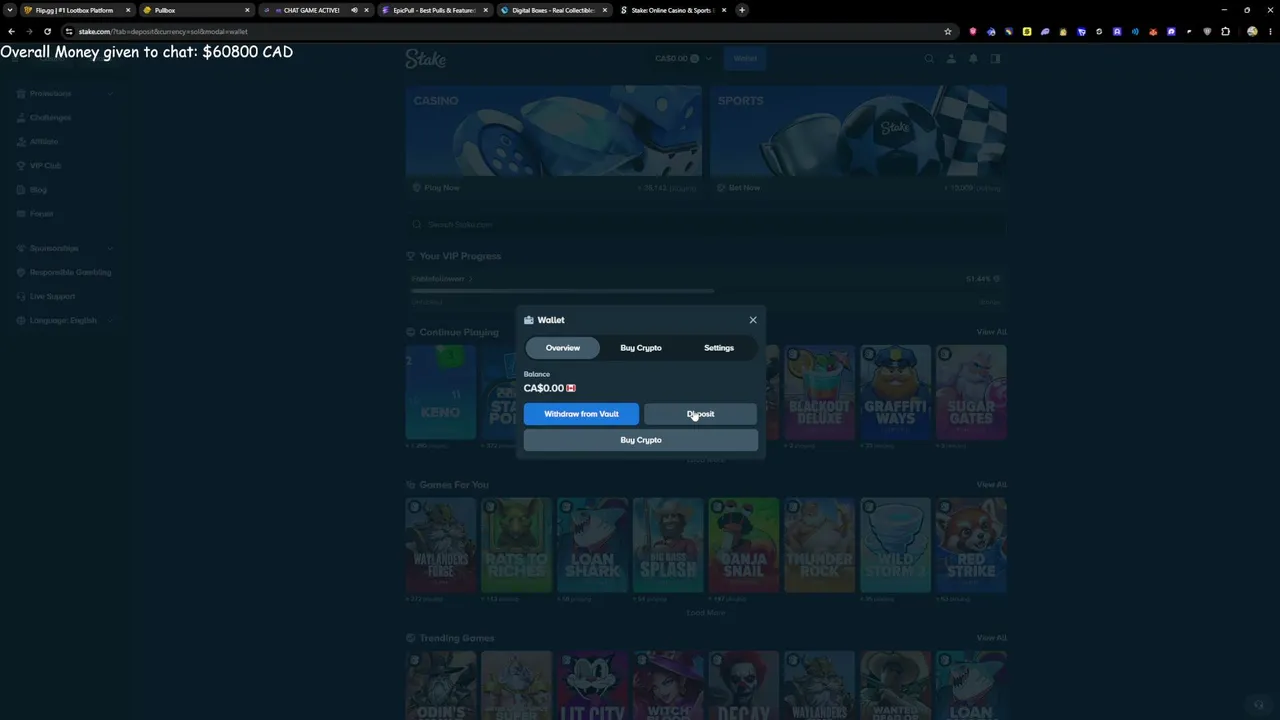Screen dimensions: 1280x720
Task: Click the yellow S extension icon
Action: (1027, 31)
